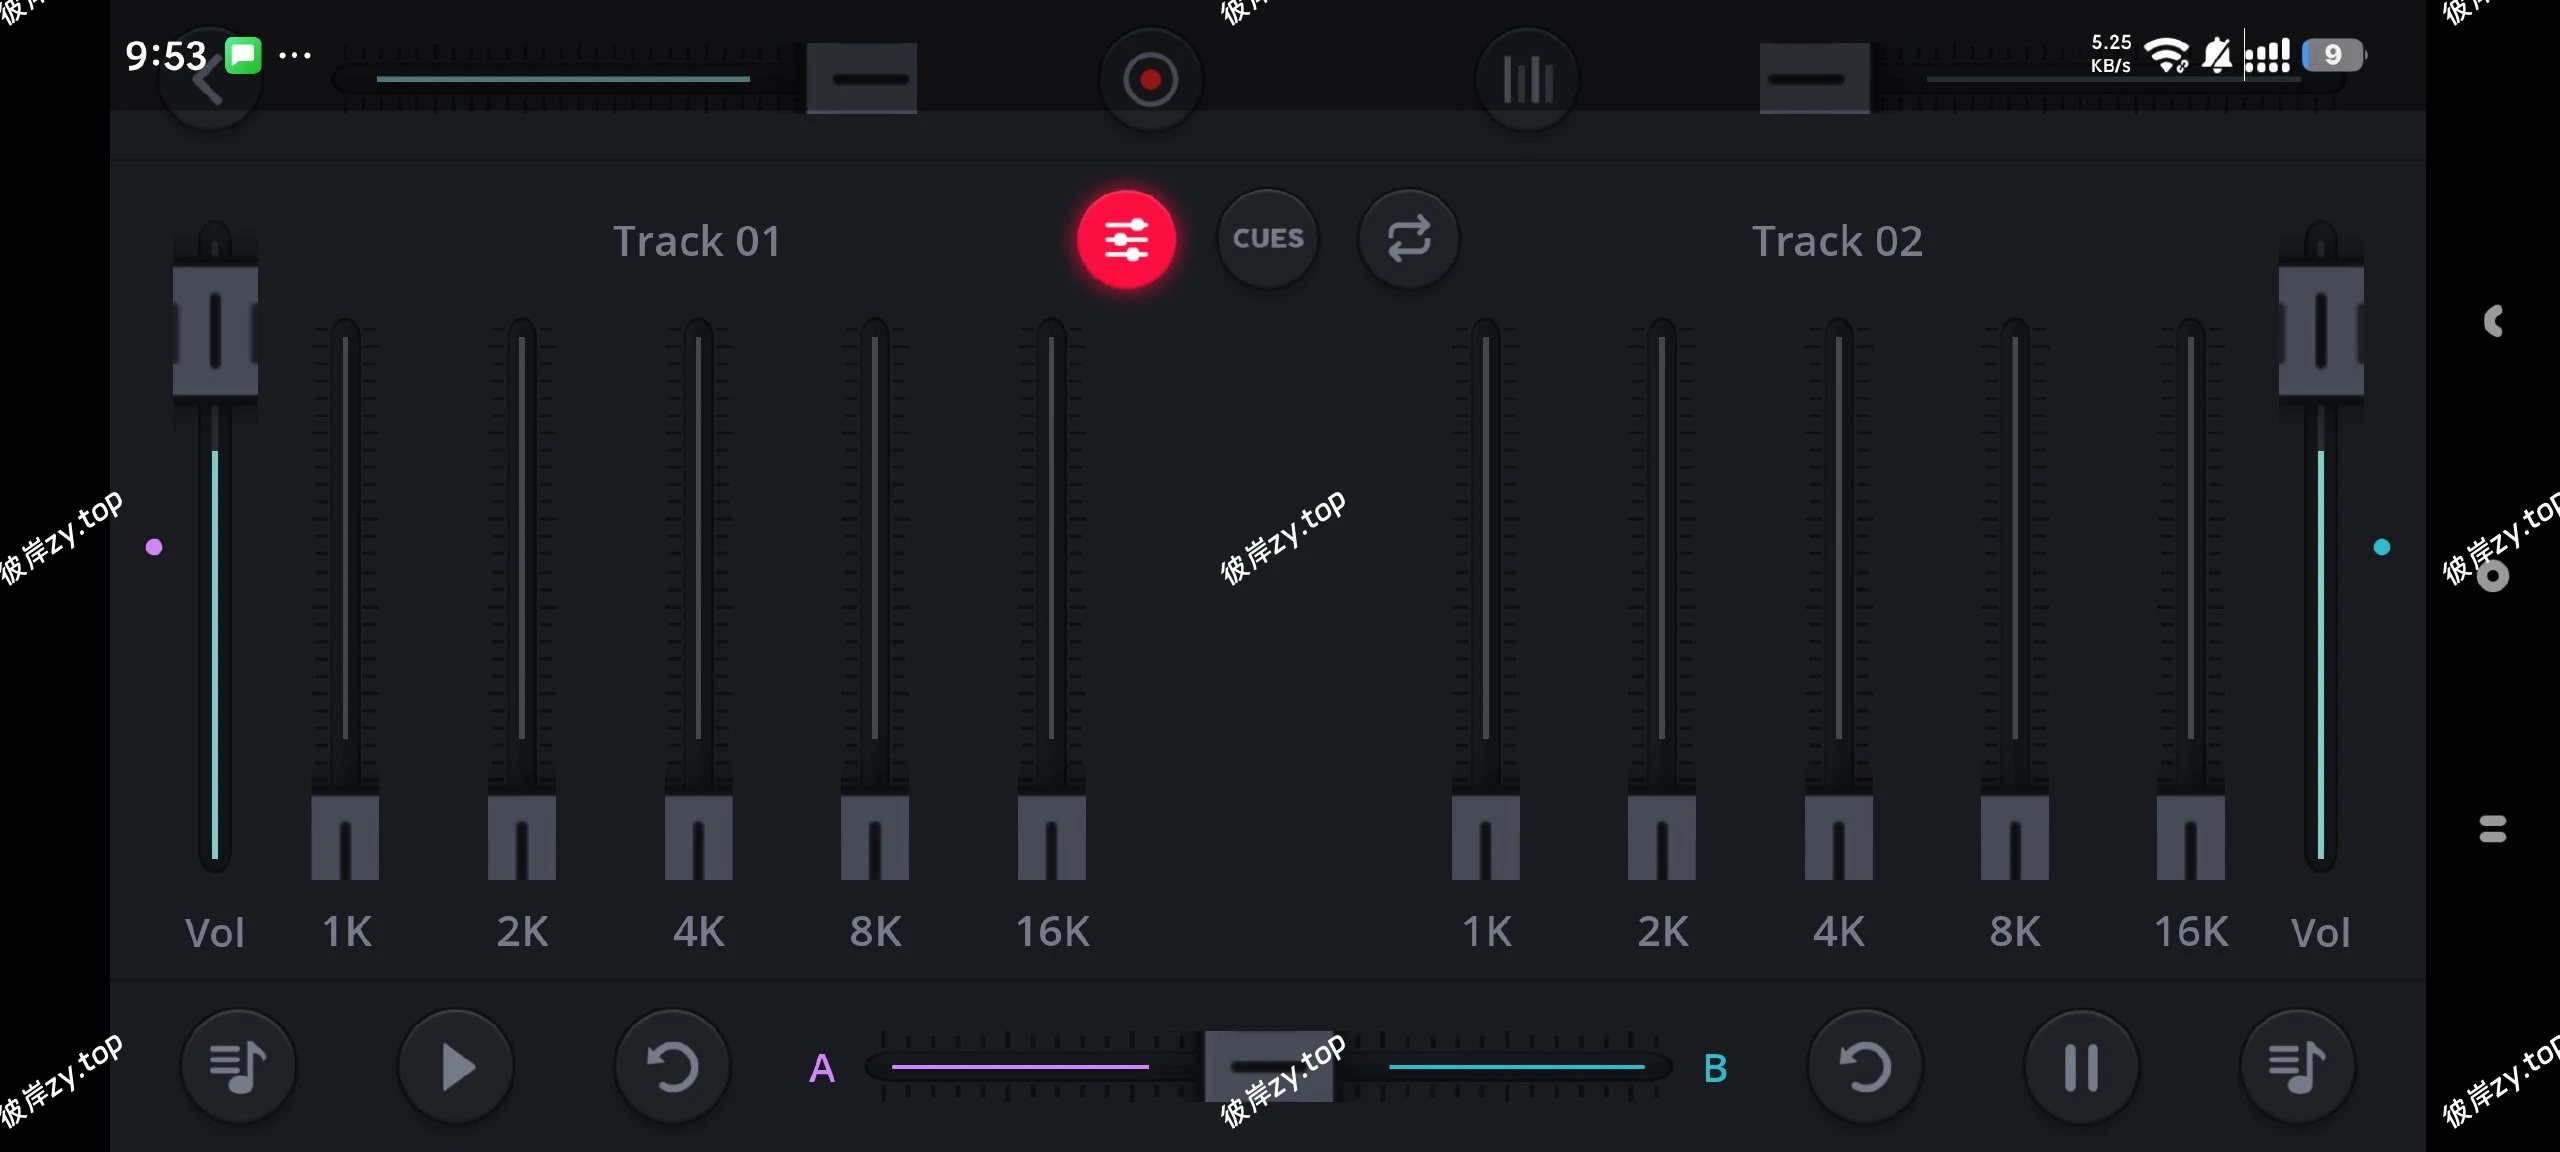Click the Track 02 4K fader knob
The height and width of the screenshot is (1152, 2560).
tap(1838, 837)
